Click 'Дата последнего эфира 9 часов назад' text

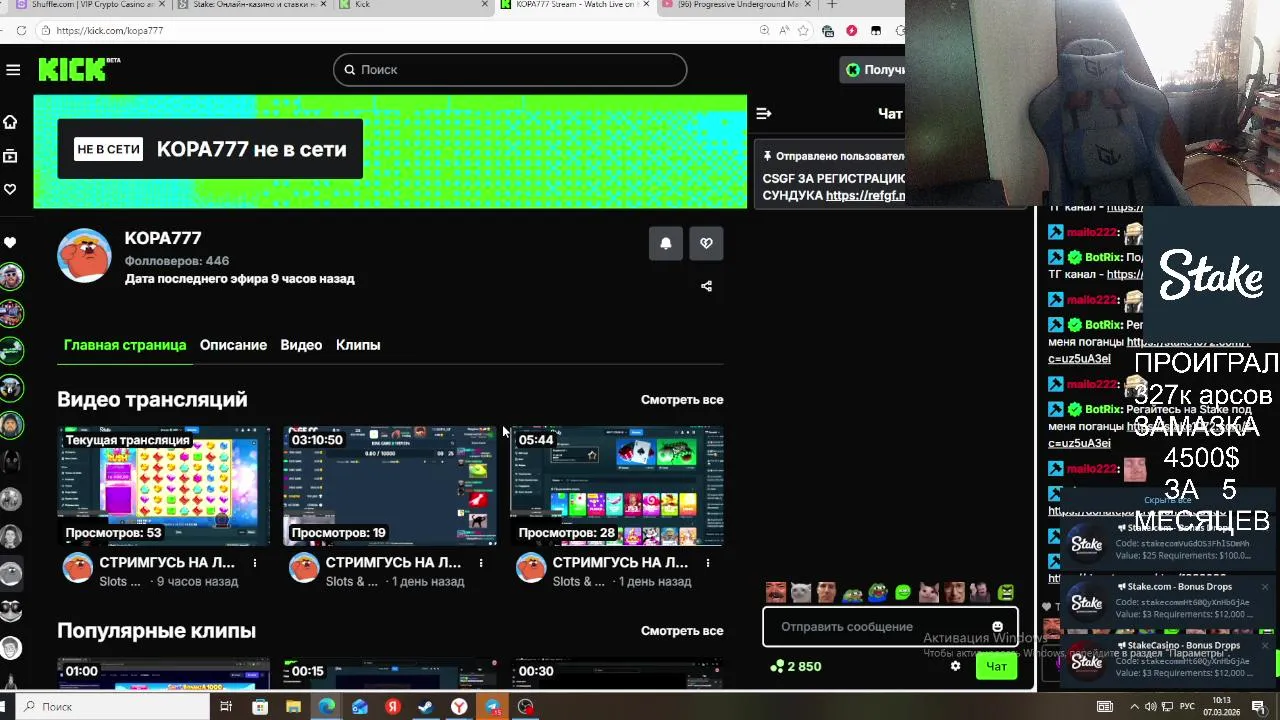click(240, 279)
